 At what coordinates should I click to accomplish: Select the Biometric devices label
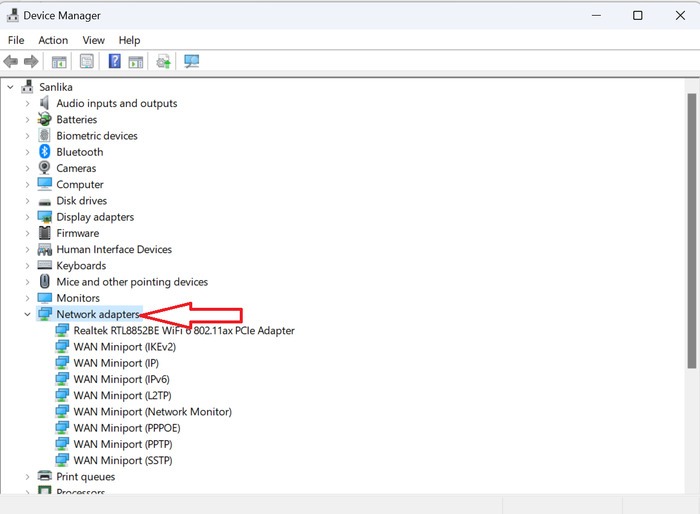(97, 136)
